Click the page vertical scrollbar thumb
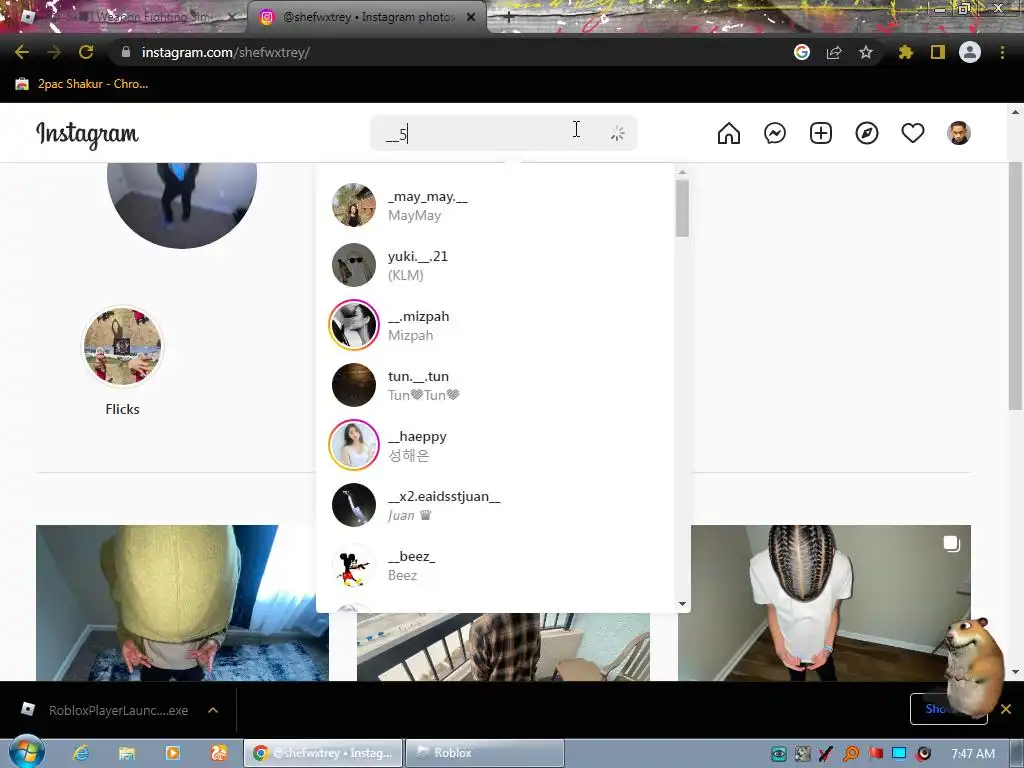 point(1015,286)
